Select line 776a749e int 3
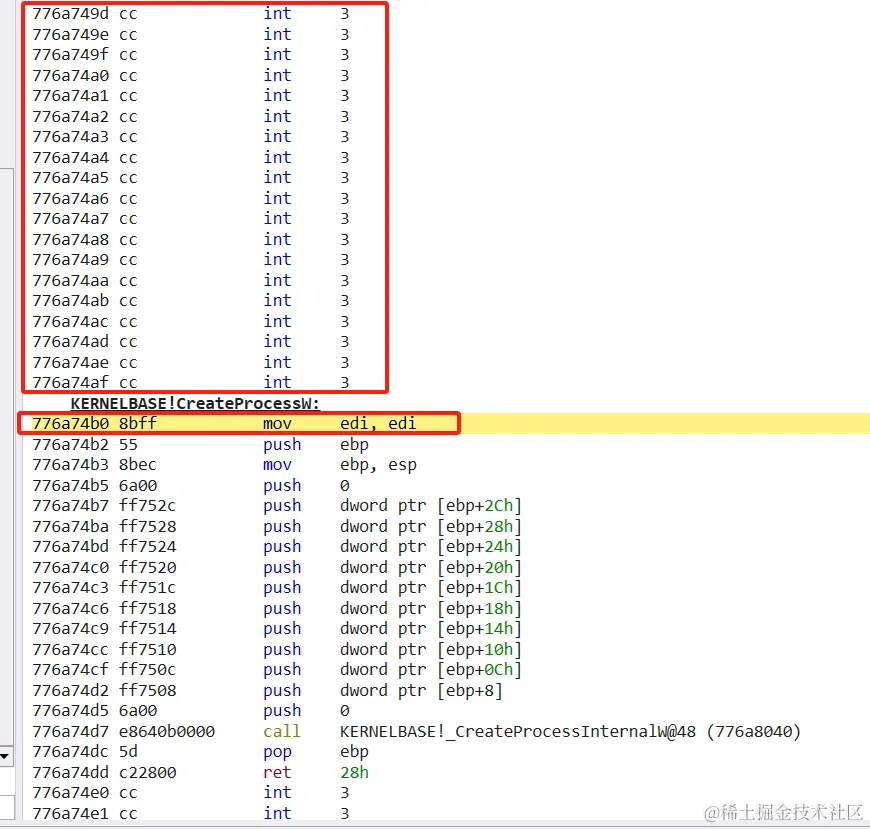 (x=191, y=34)
